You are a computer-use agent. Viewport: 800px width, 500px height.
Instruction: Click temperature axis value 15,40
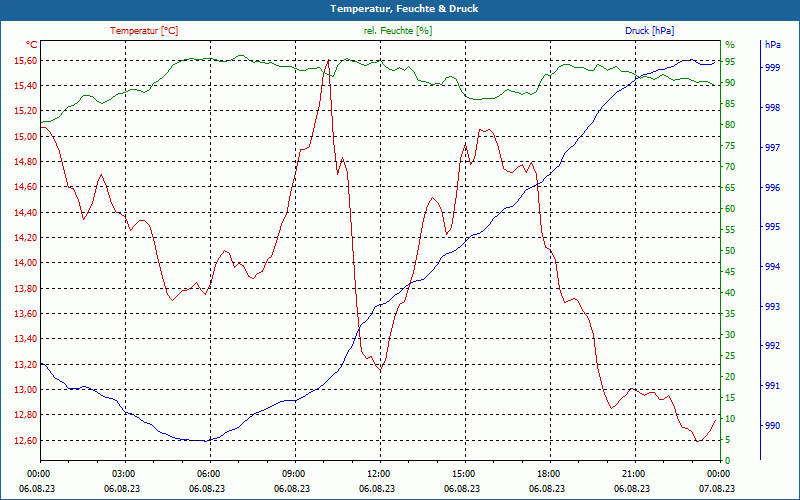[26, 86]
